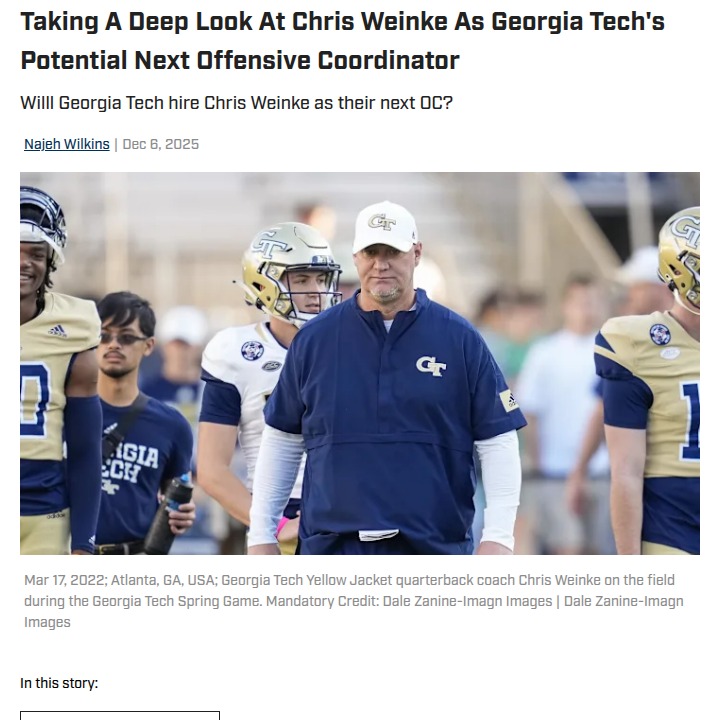Click the Dec 6, 2025 publish date
This screenshot has width=720, height=720.
pos(161,144)
